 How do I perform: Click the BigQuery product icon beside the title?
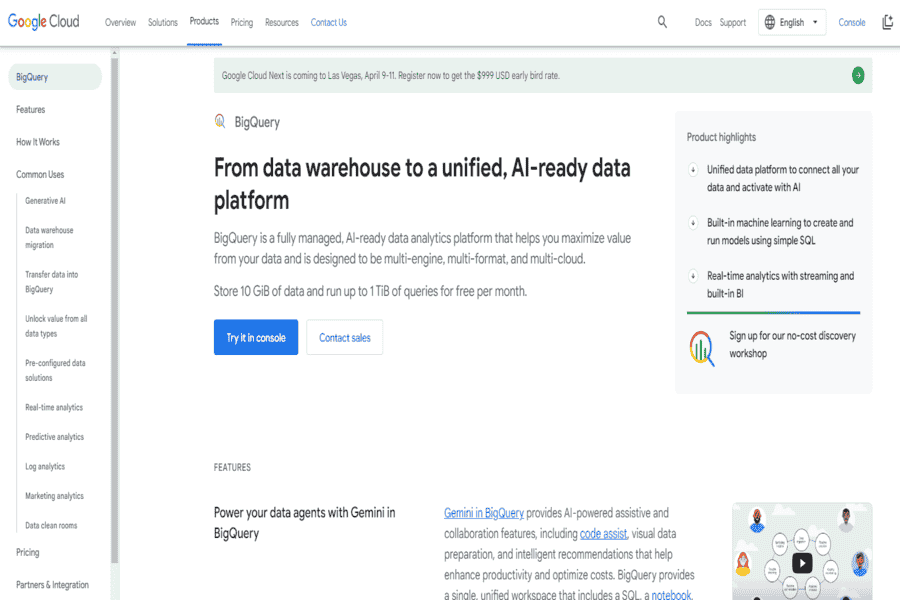[220, 121]
